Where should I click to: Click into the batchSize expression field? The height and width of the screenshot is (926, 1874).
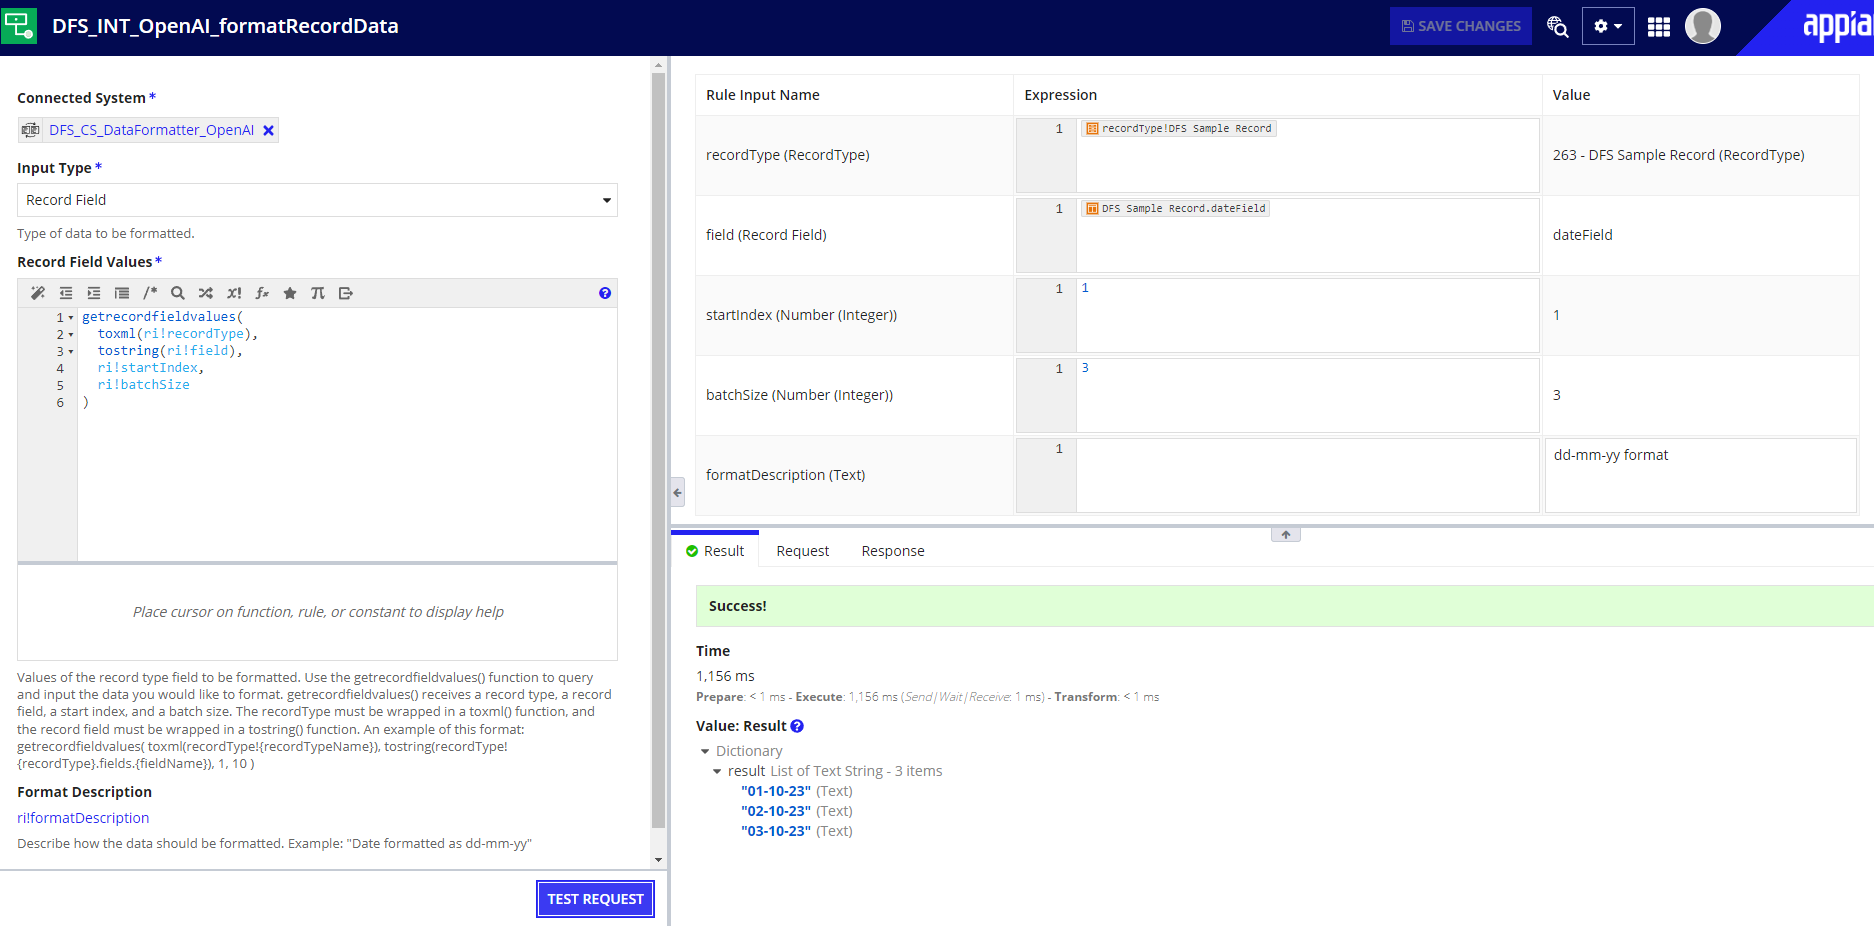coord(1307,395)
